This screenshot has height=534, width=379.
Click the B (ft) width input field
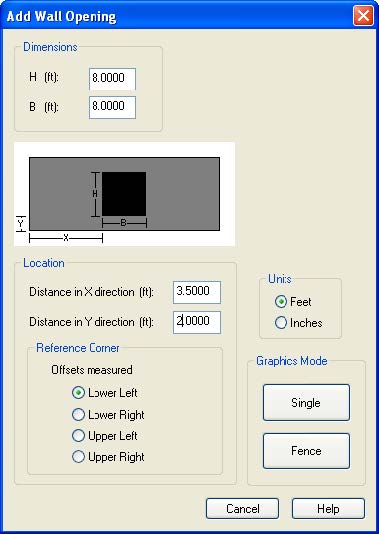coord(112,107)
